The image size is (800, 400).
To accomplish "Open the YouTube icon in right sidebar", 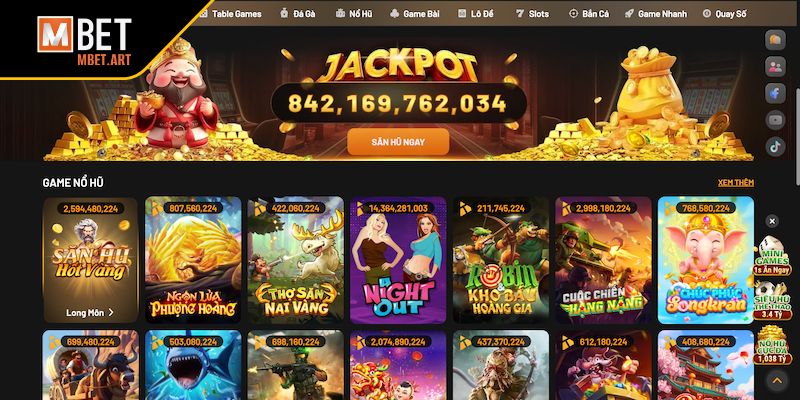I will pyautogui.click(x=775, y=120).
